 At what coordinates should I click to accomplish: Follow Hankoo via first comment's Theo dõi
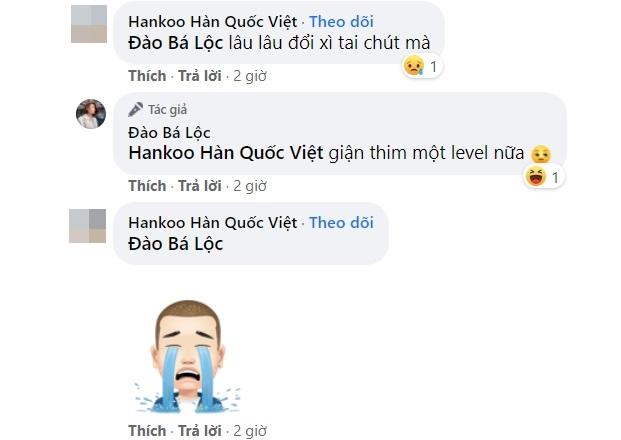[341, 21]
